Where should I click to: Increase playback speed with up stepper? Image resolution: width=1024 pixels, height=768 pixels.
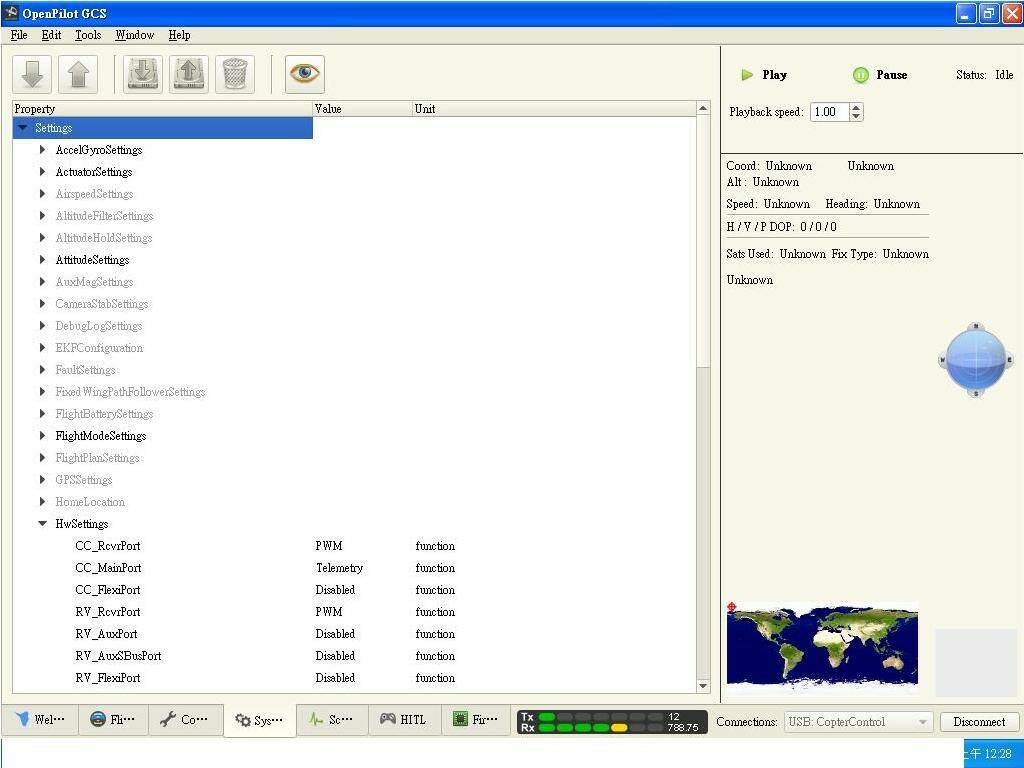pos(856,108)
